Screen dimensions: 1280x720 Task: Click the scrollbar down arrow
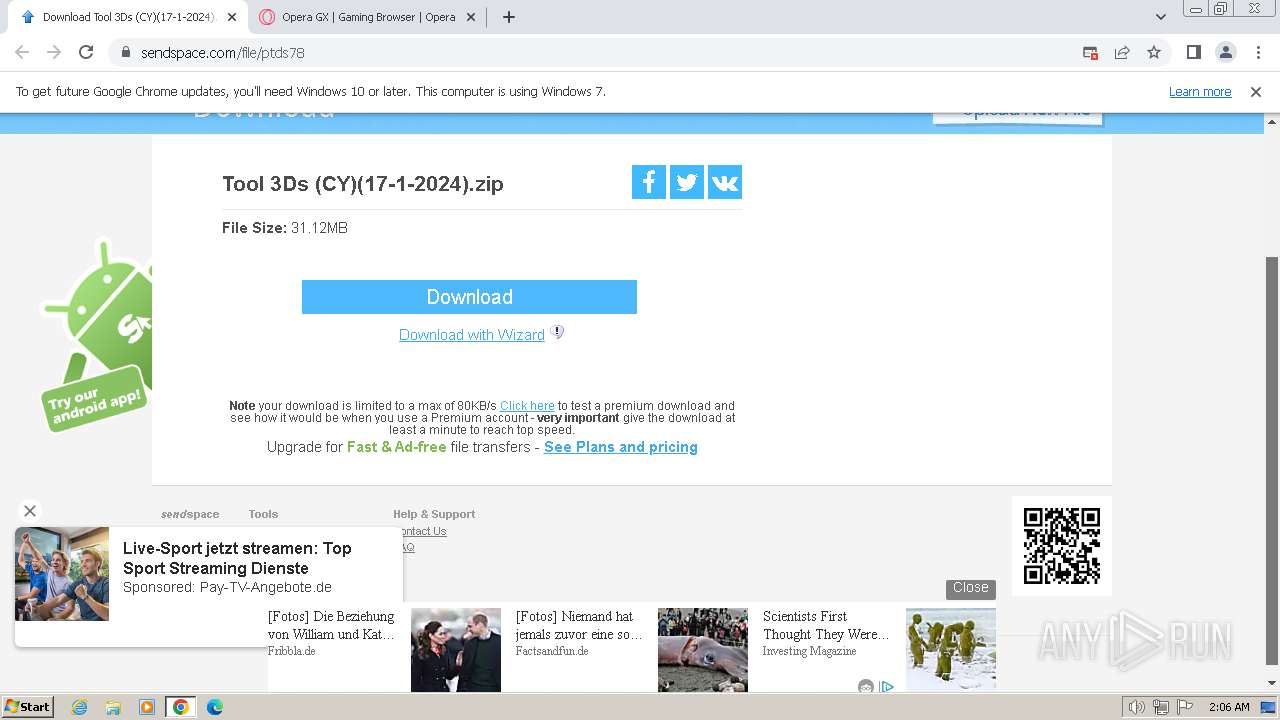coord(1272,684)
